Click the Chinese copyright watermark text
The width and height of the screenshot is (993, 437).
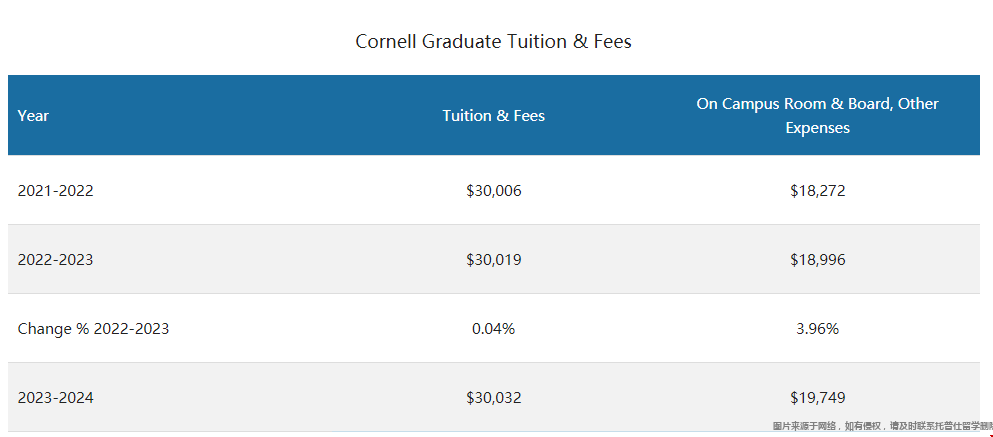click(x=882, y=426)
